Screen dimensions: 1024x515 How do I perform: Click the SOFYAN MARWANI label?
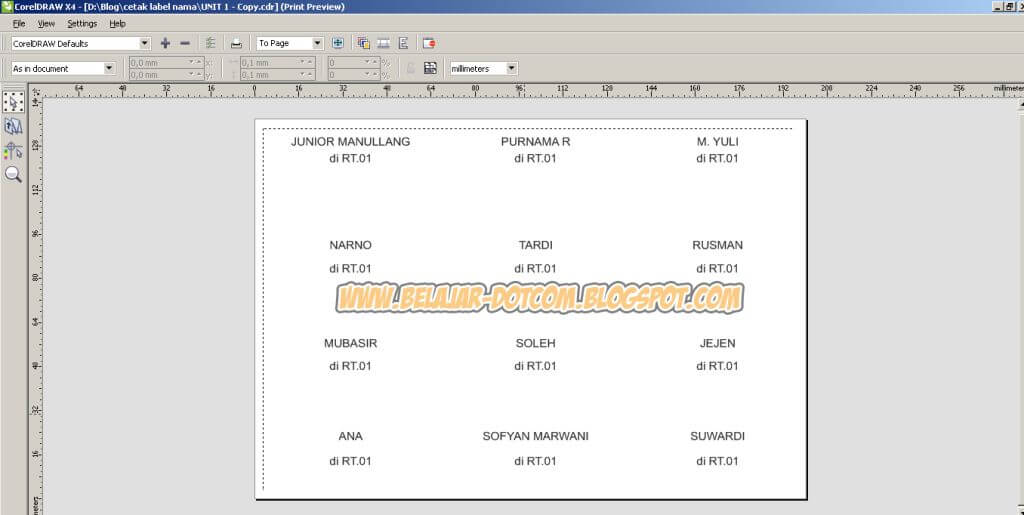click(x=536, y=436)
